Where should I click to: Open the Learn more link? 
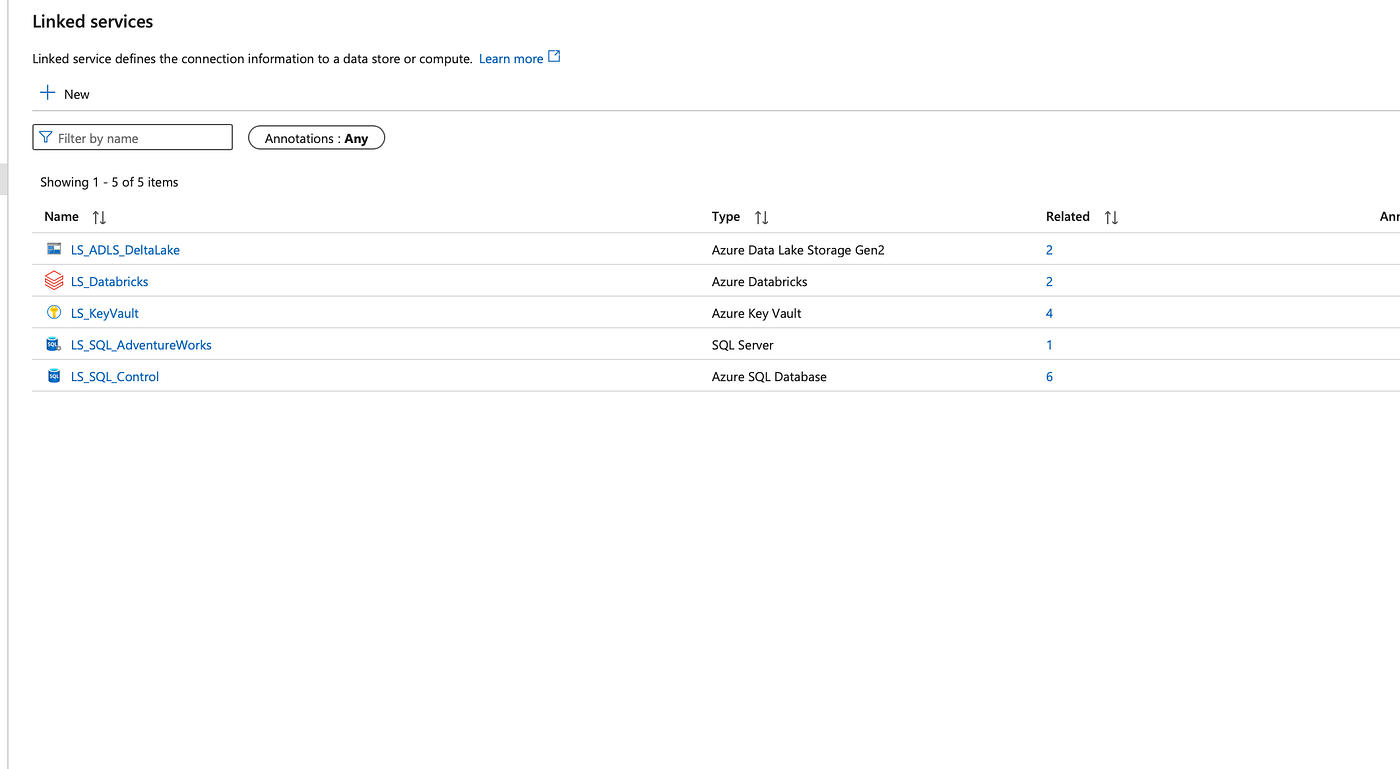point(511,59)
